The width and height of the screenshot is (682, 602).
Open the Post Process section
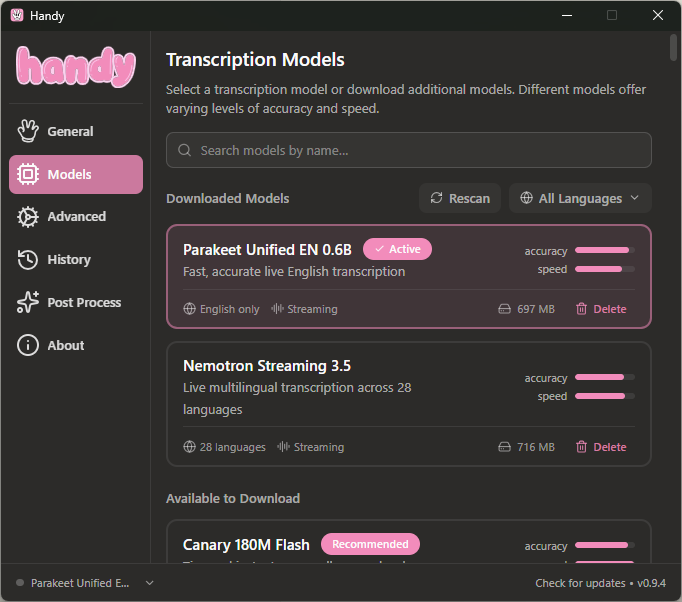click(76, 302)
